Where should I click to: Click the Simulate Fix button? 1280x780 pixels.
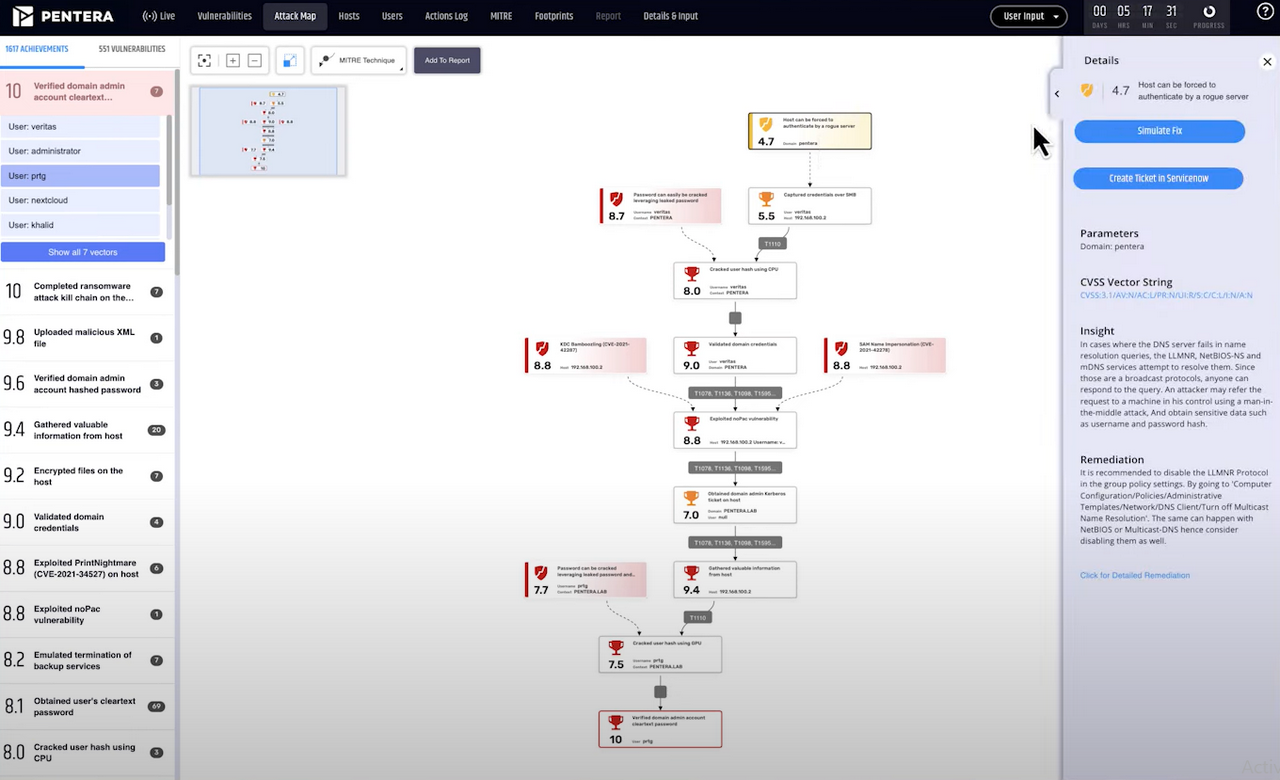(1159, 130)
